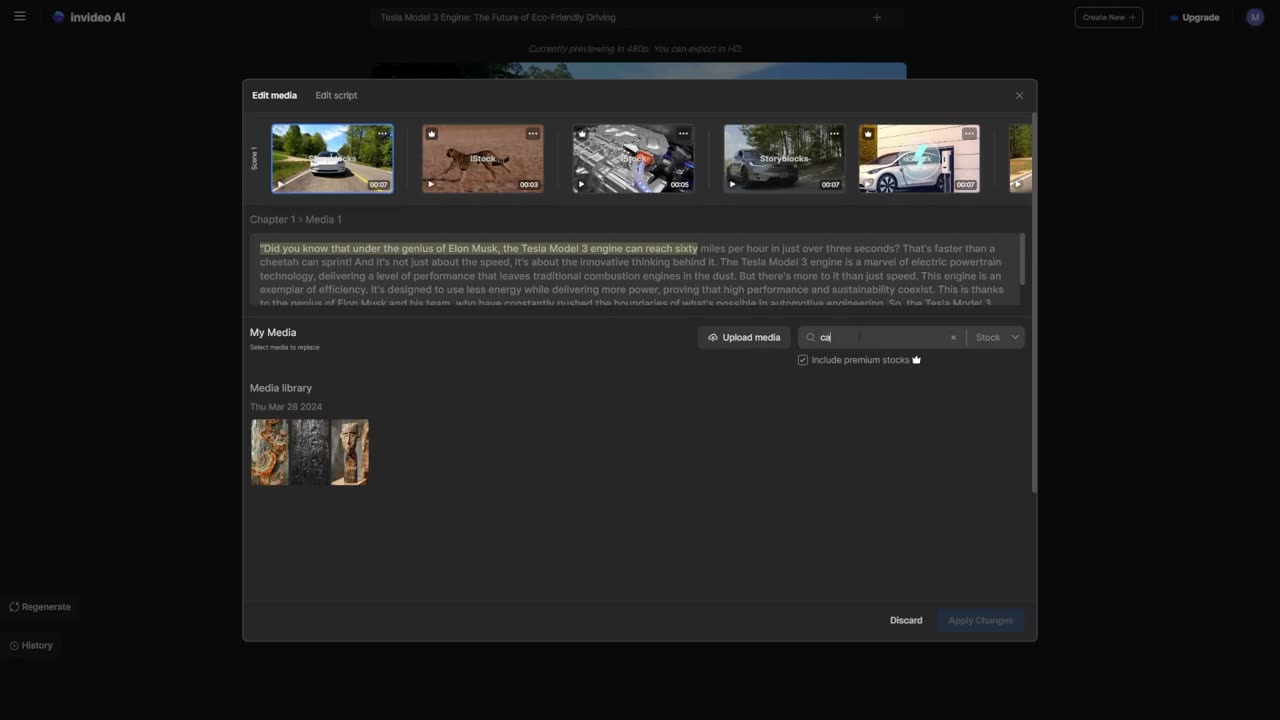Play the charging Tesla clip preview

pyautogui.click(x=867, y=184)
